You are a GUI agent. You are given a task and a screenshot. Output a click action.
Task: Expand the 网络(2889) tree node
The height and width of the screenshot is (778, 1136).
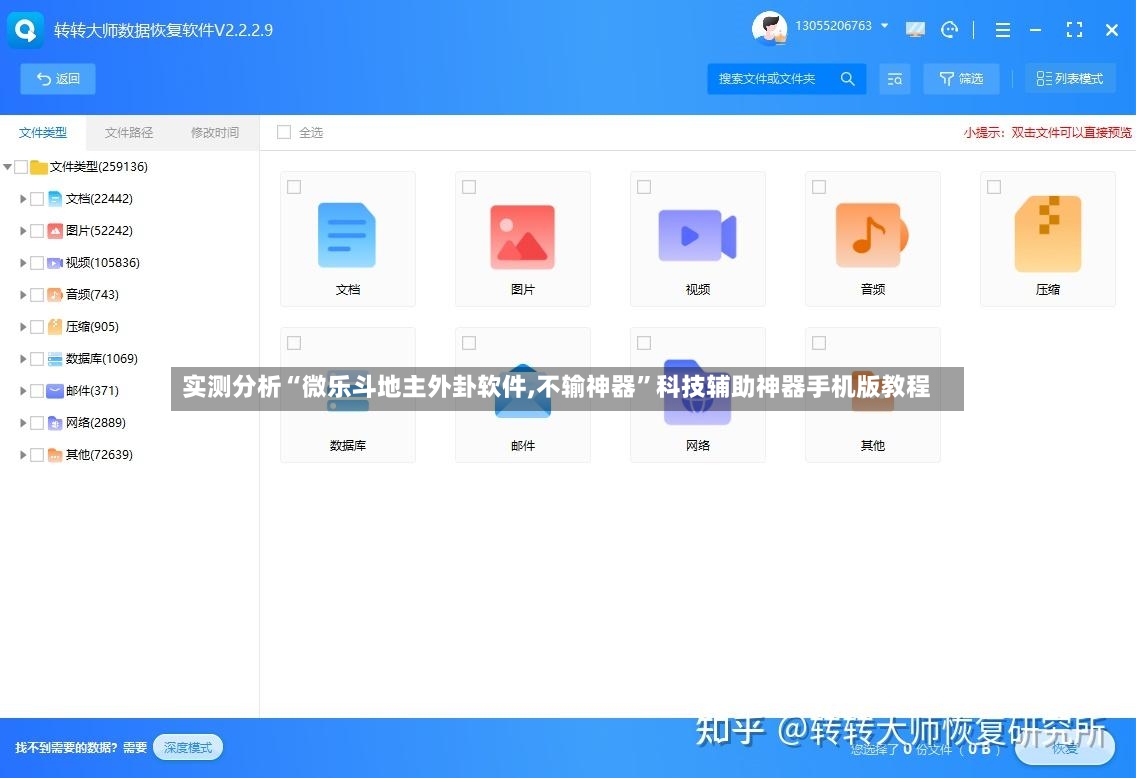tap(23, 422)
